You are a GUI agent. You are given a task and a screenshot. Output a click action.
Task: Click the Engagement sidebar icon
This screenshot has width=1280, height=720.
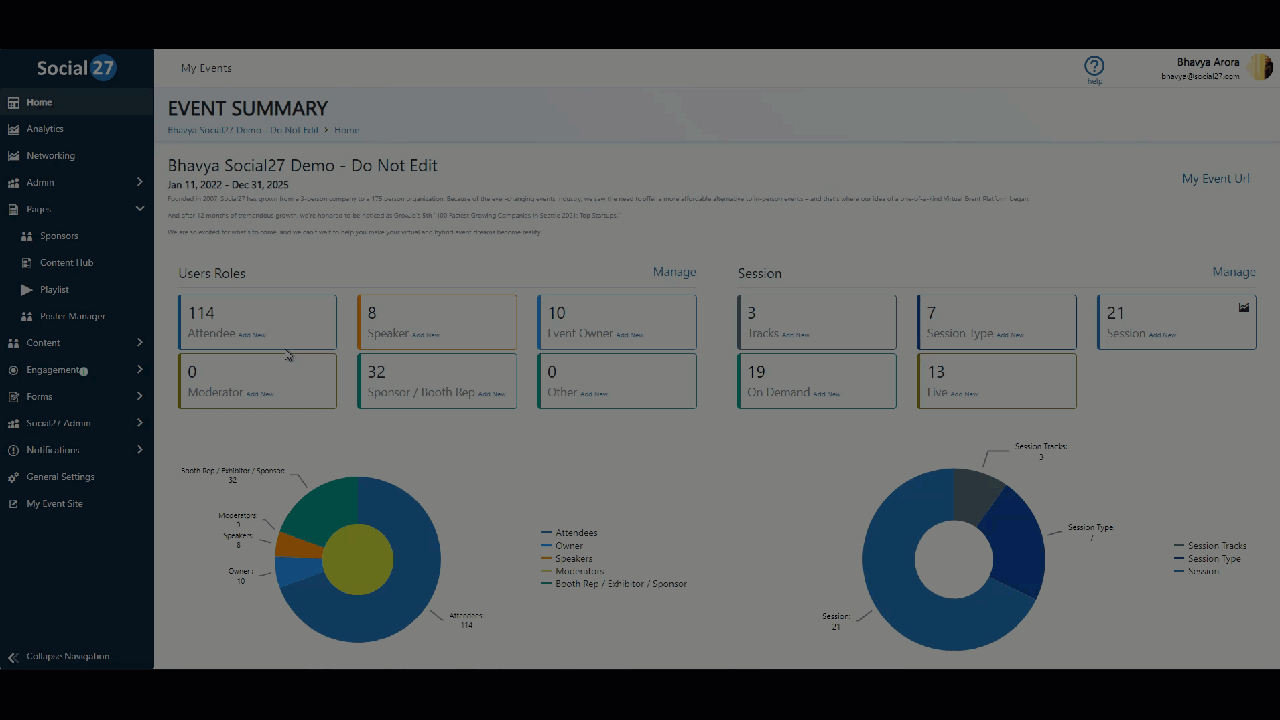[x=14, y=370]
